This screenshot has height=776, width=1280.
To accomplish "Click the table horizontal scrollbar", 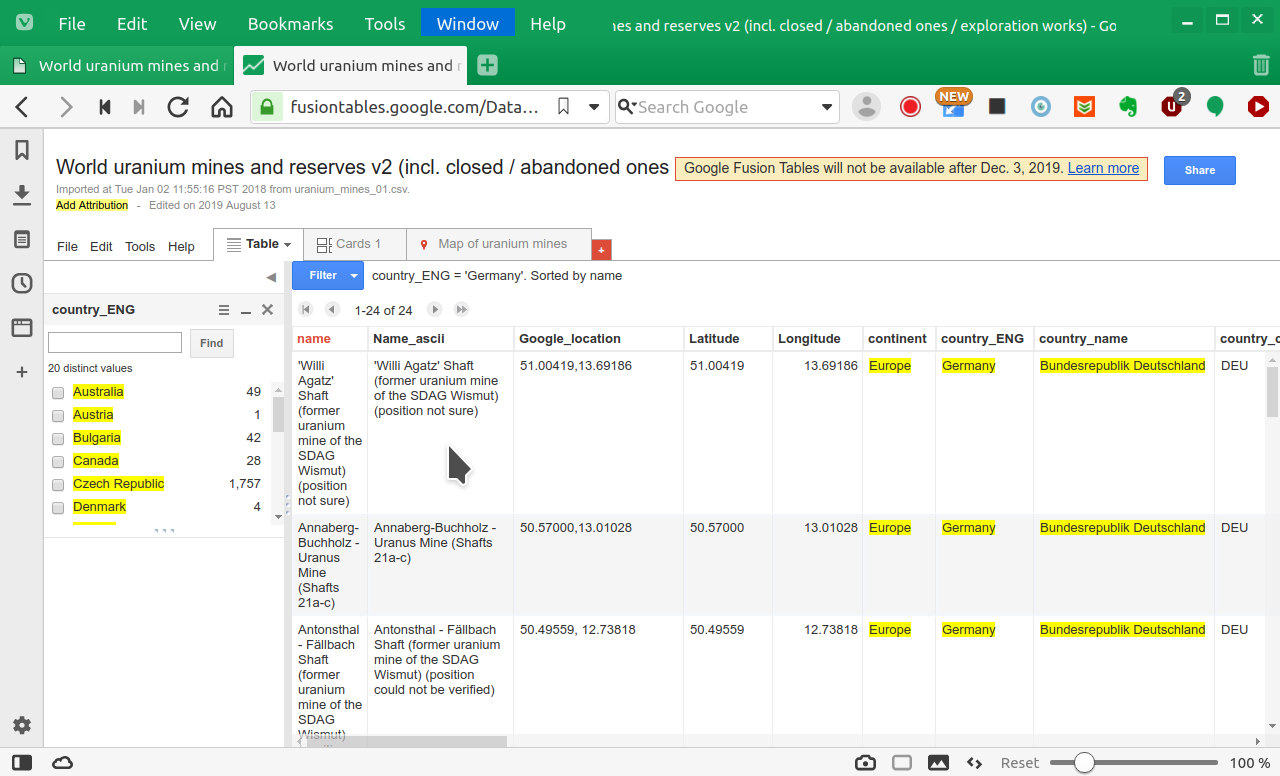I will (406, 742).
